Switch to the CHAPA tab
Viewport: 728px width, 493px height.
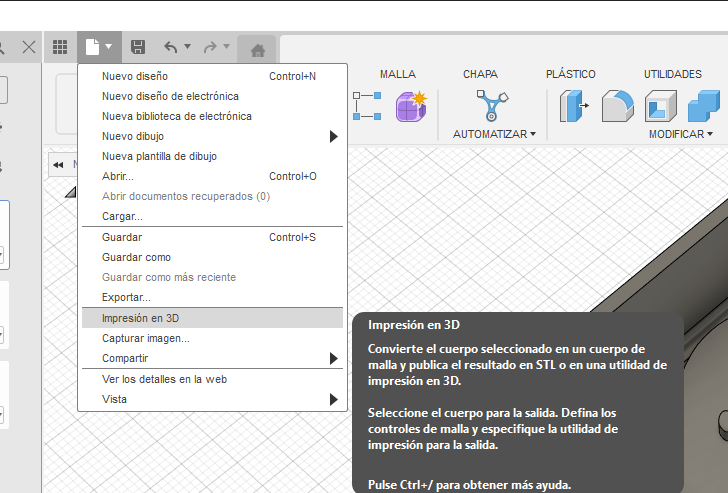(480, 74)
